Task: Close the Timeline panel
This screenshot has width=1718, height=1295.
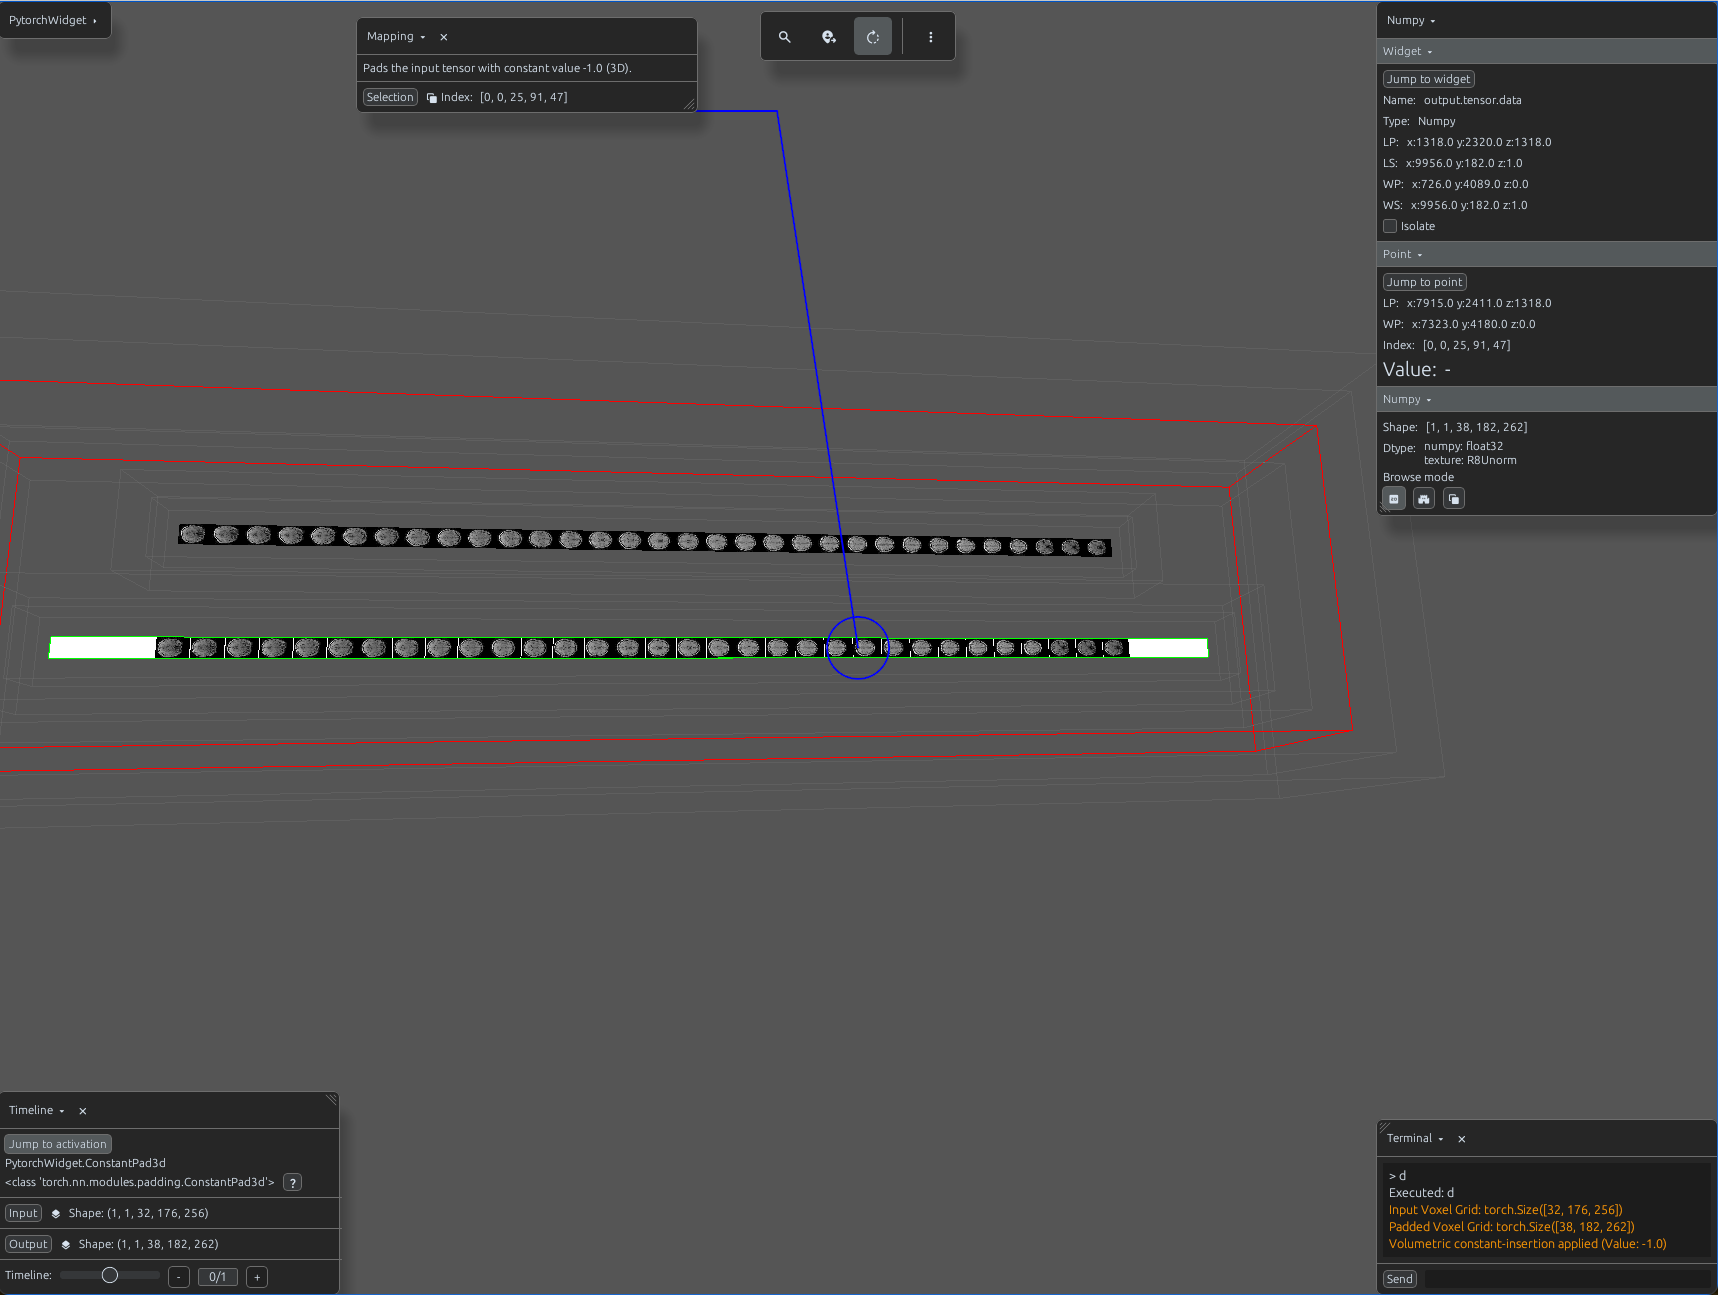Action: [83, 1111]
